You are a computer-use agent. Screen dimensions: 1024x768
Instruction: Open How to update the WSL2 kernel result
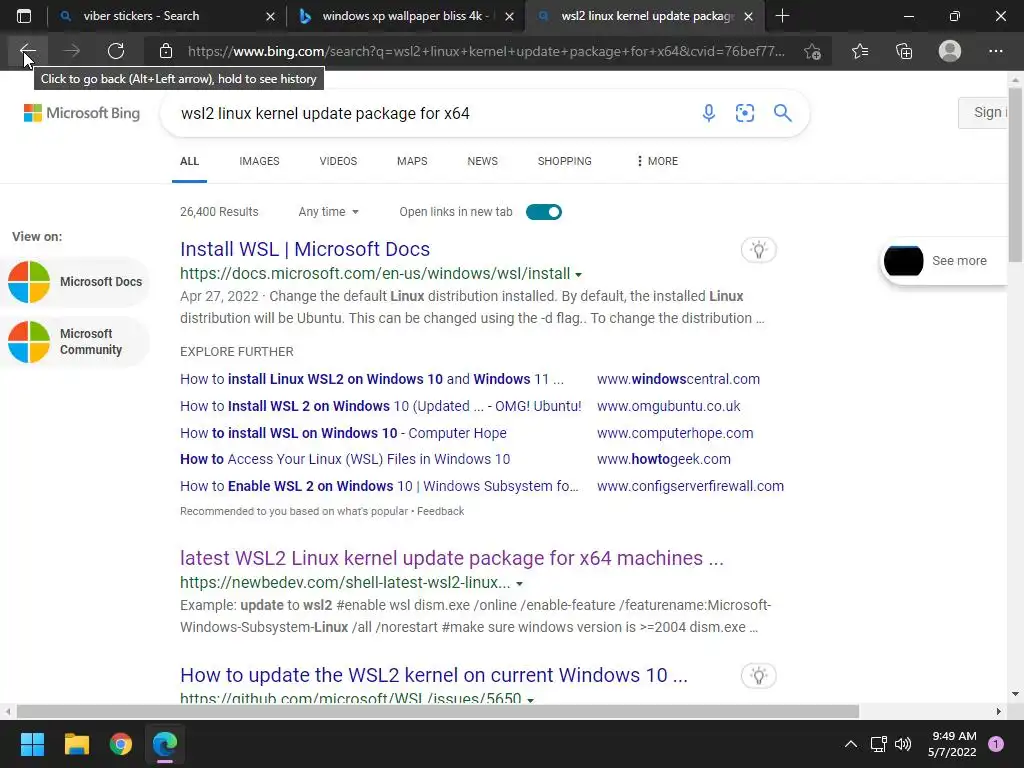(x=434, y=675)
